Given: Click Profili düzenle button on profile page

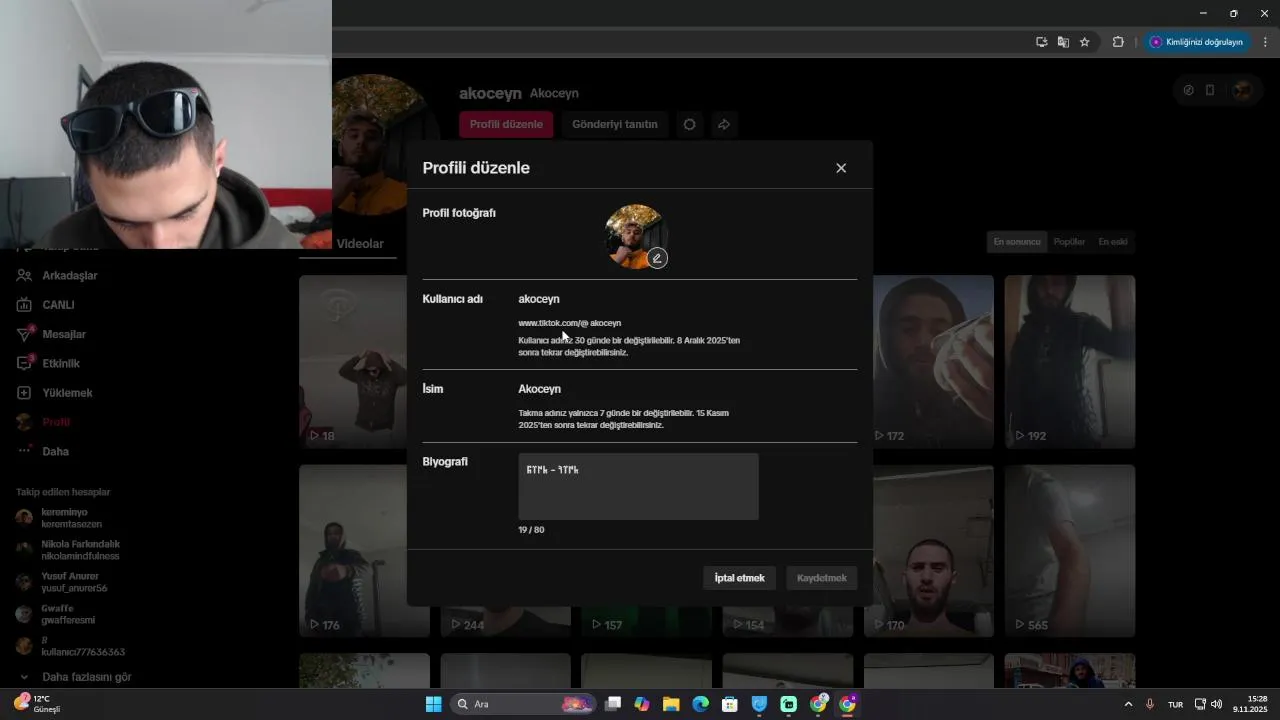Looking at the screenshot, I should click(506, 124).
